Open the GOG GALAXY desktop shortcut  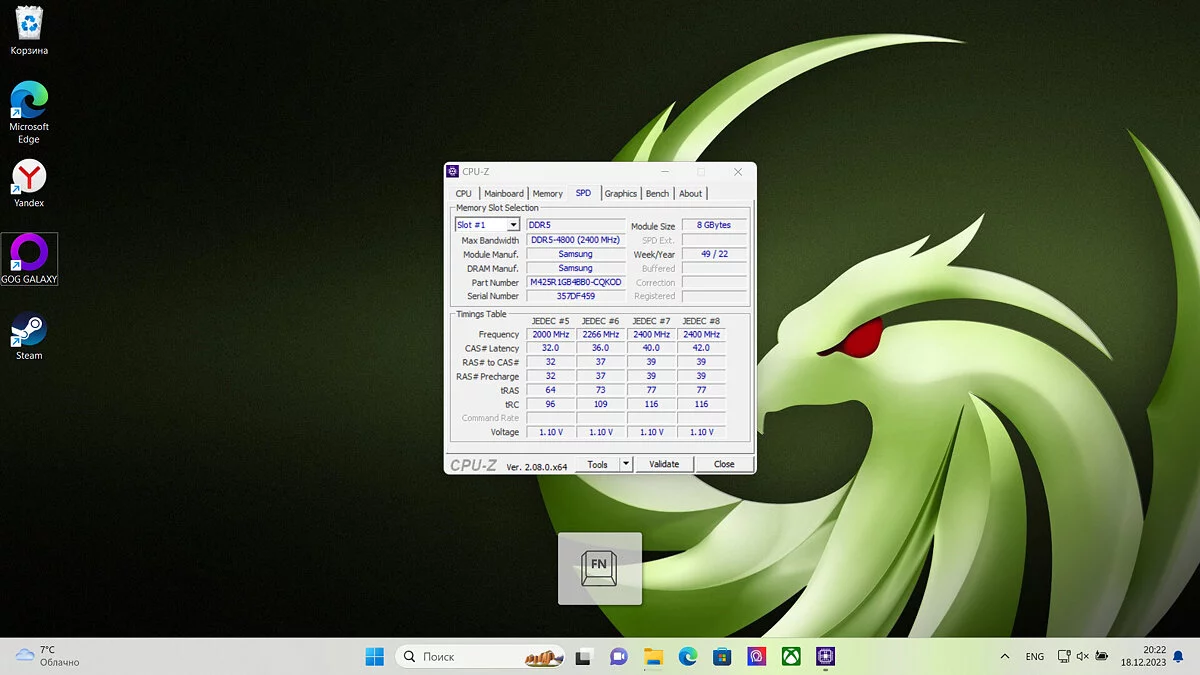click(29, 254)
